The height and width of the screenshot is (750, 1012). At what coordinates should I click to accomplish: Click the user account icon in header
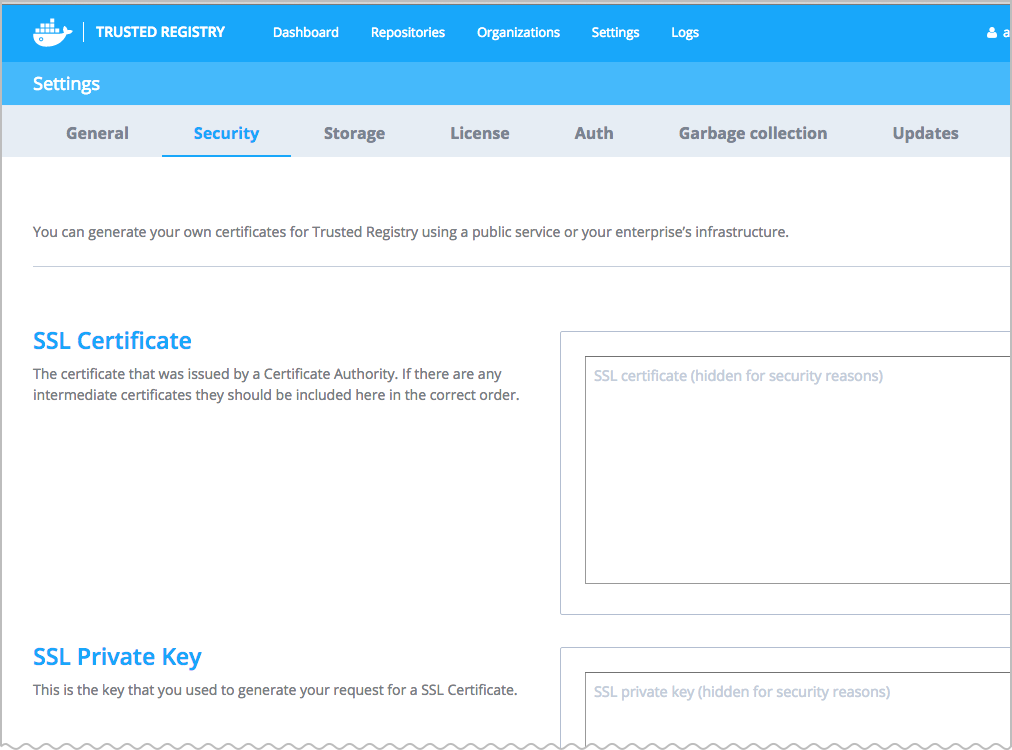pos(992,33)
